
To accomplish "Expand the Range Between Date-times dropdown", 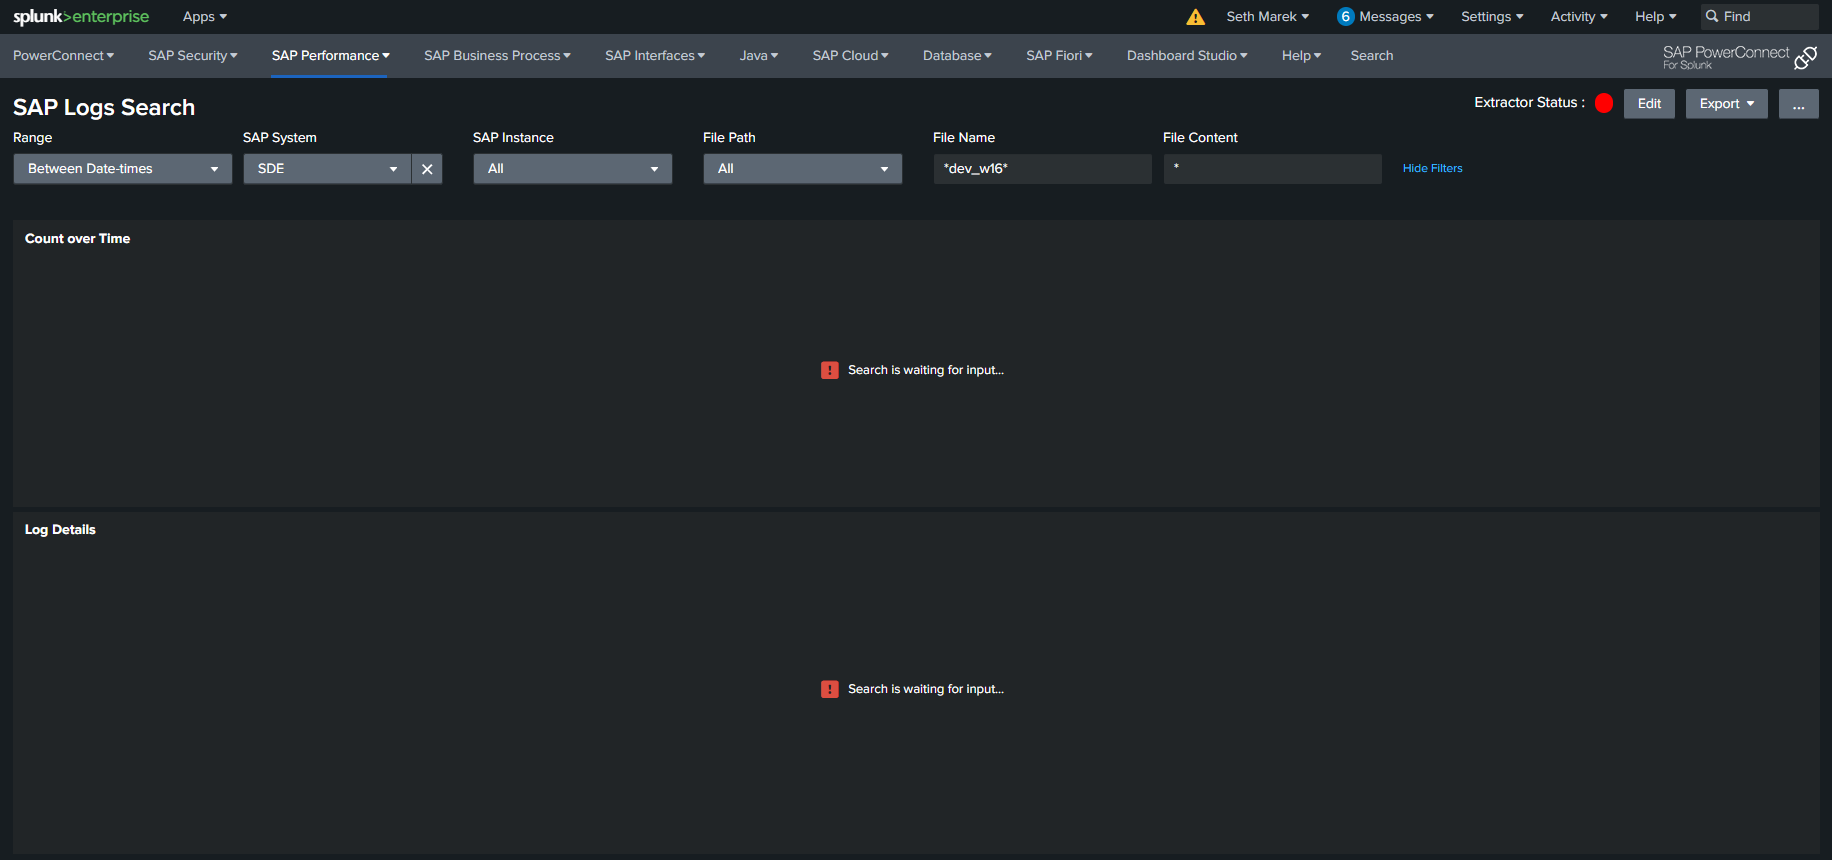I will pyautogui.click(x=122, y=169).
